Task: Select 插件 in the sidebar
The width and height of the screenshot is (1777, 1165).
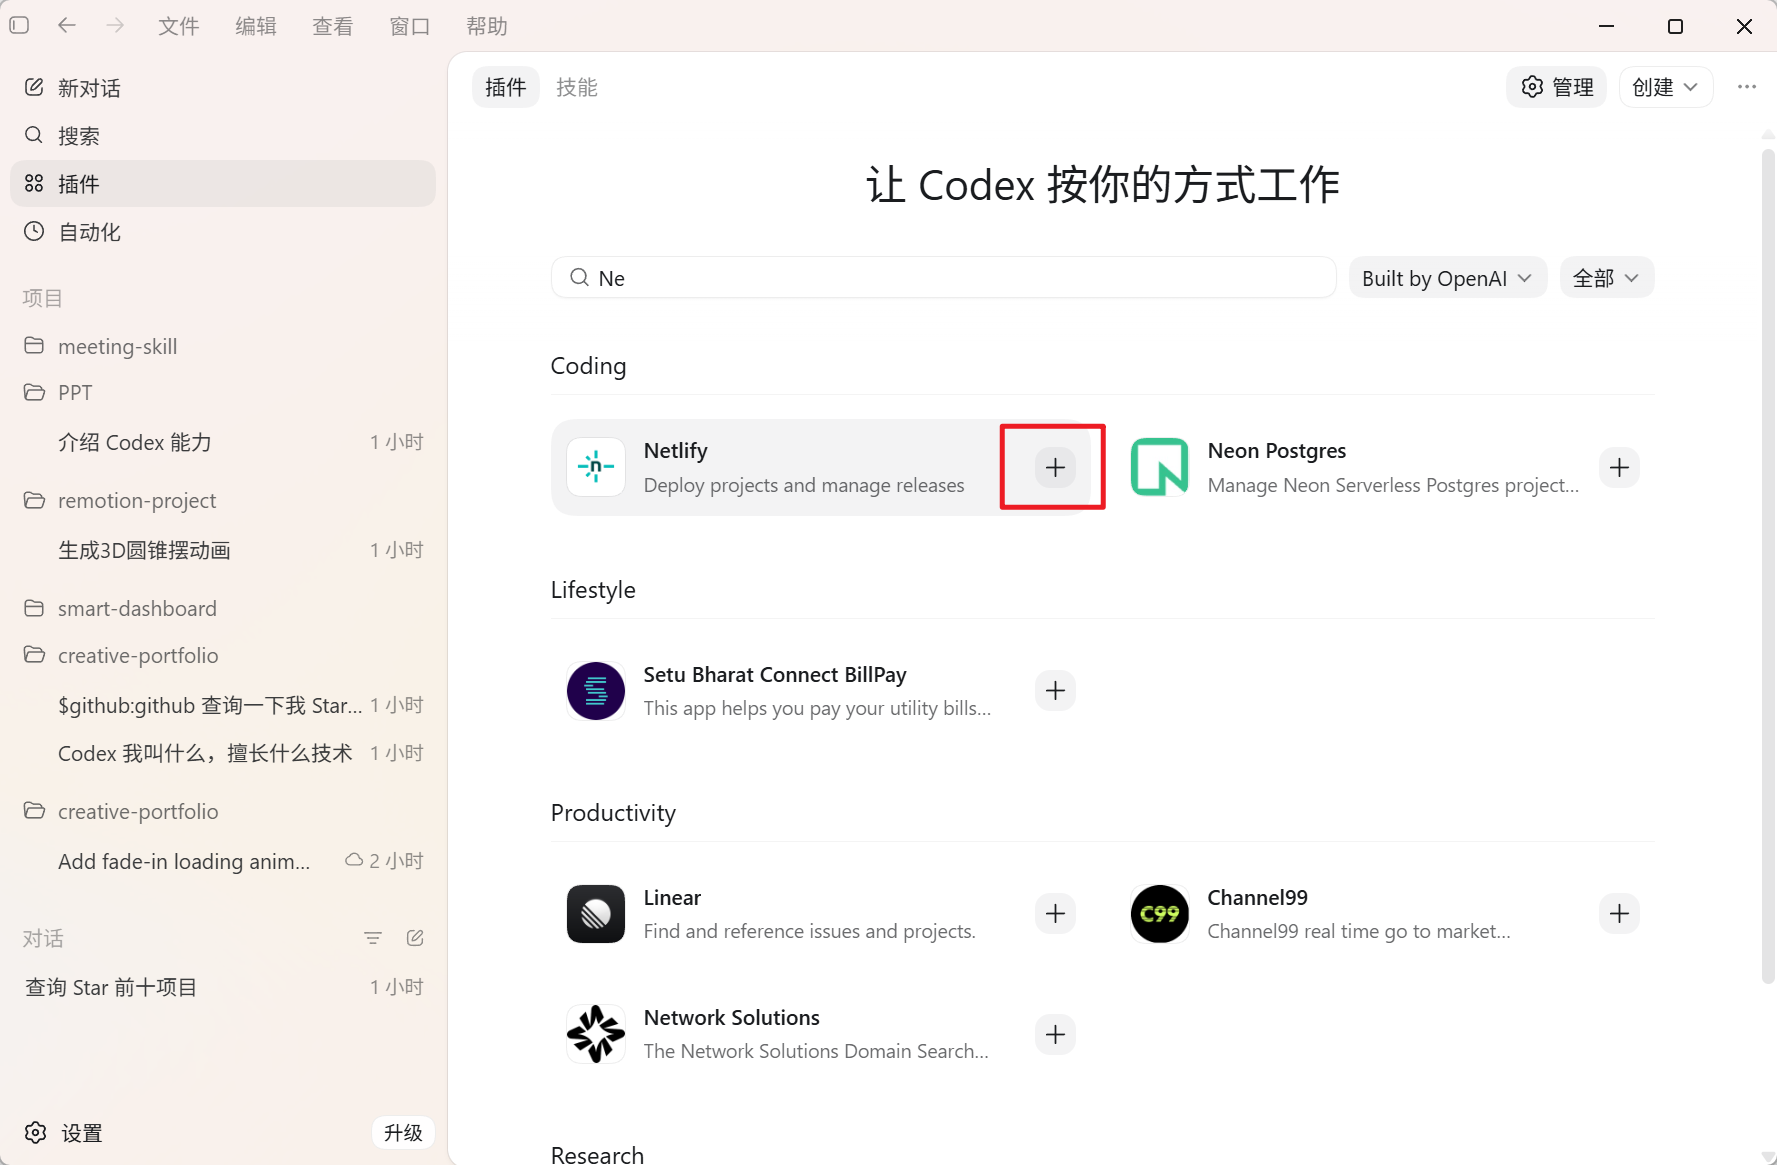Action: (x=223, y=184)
